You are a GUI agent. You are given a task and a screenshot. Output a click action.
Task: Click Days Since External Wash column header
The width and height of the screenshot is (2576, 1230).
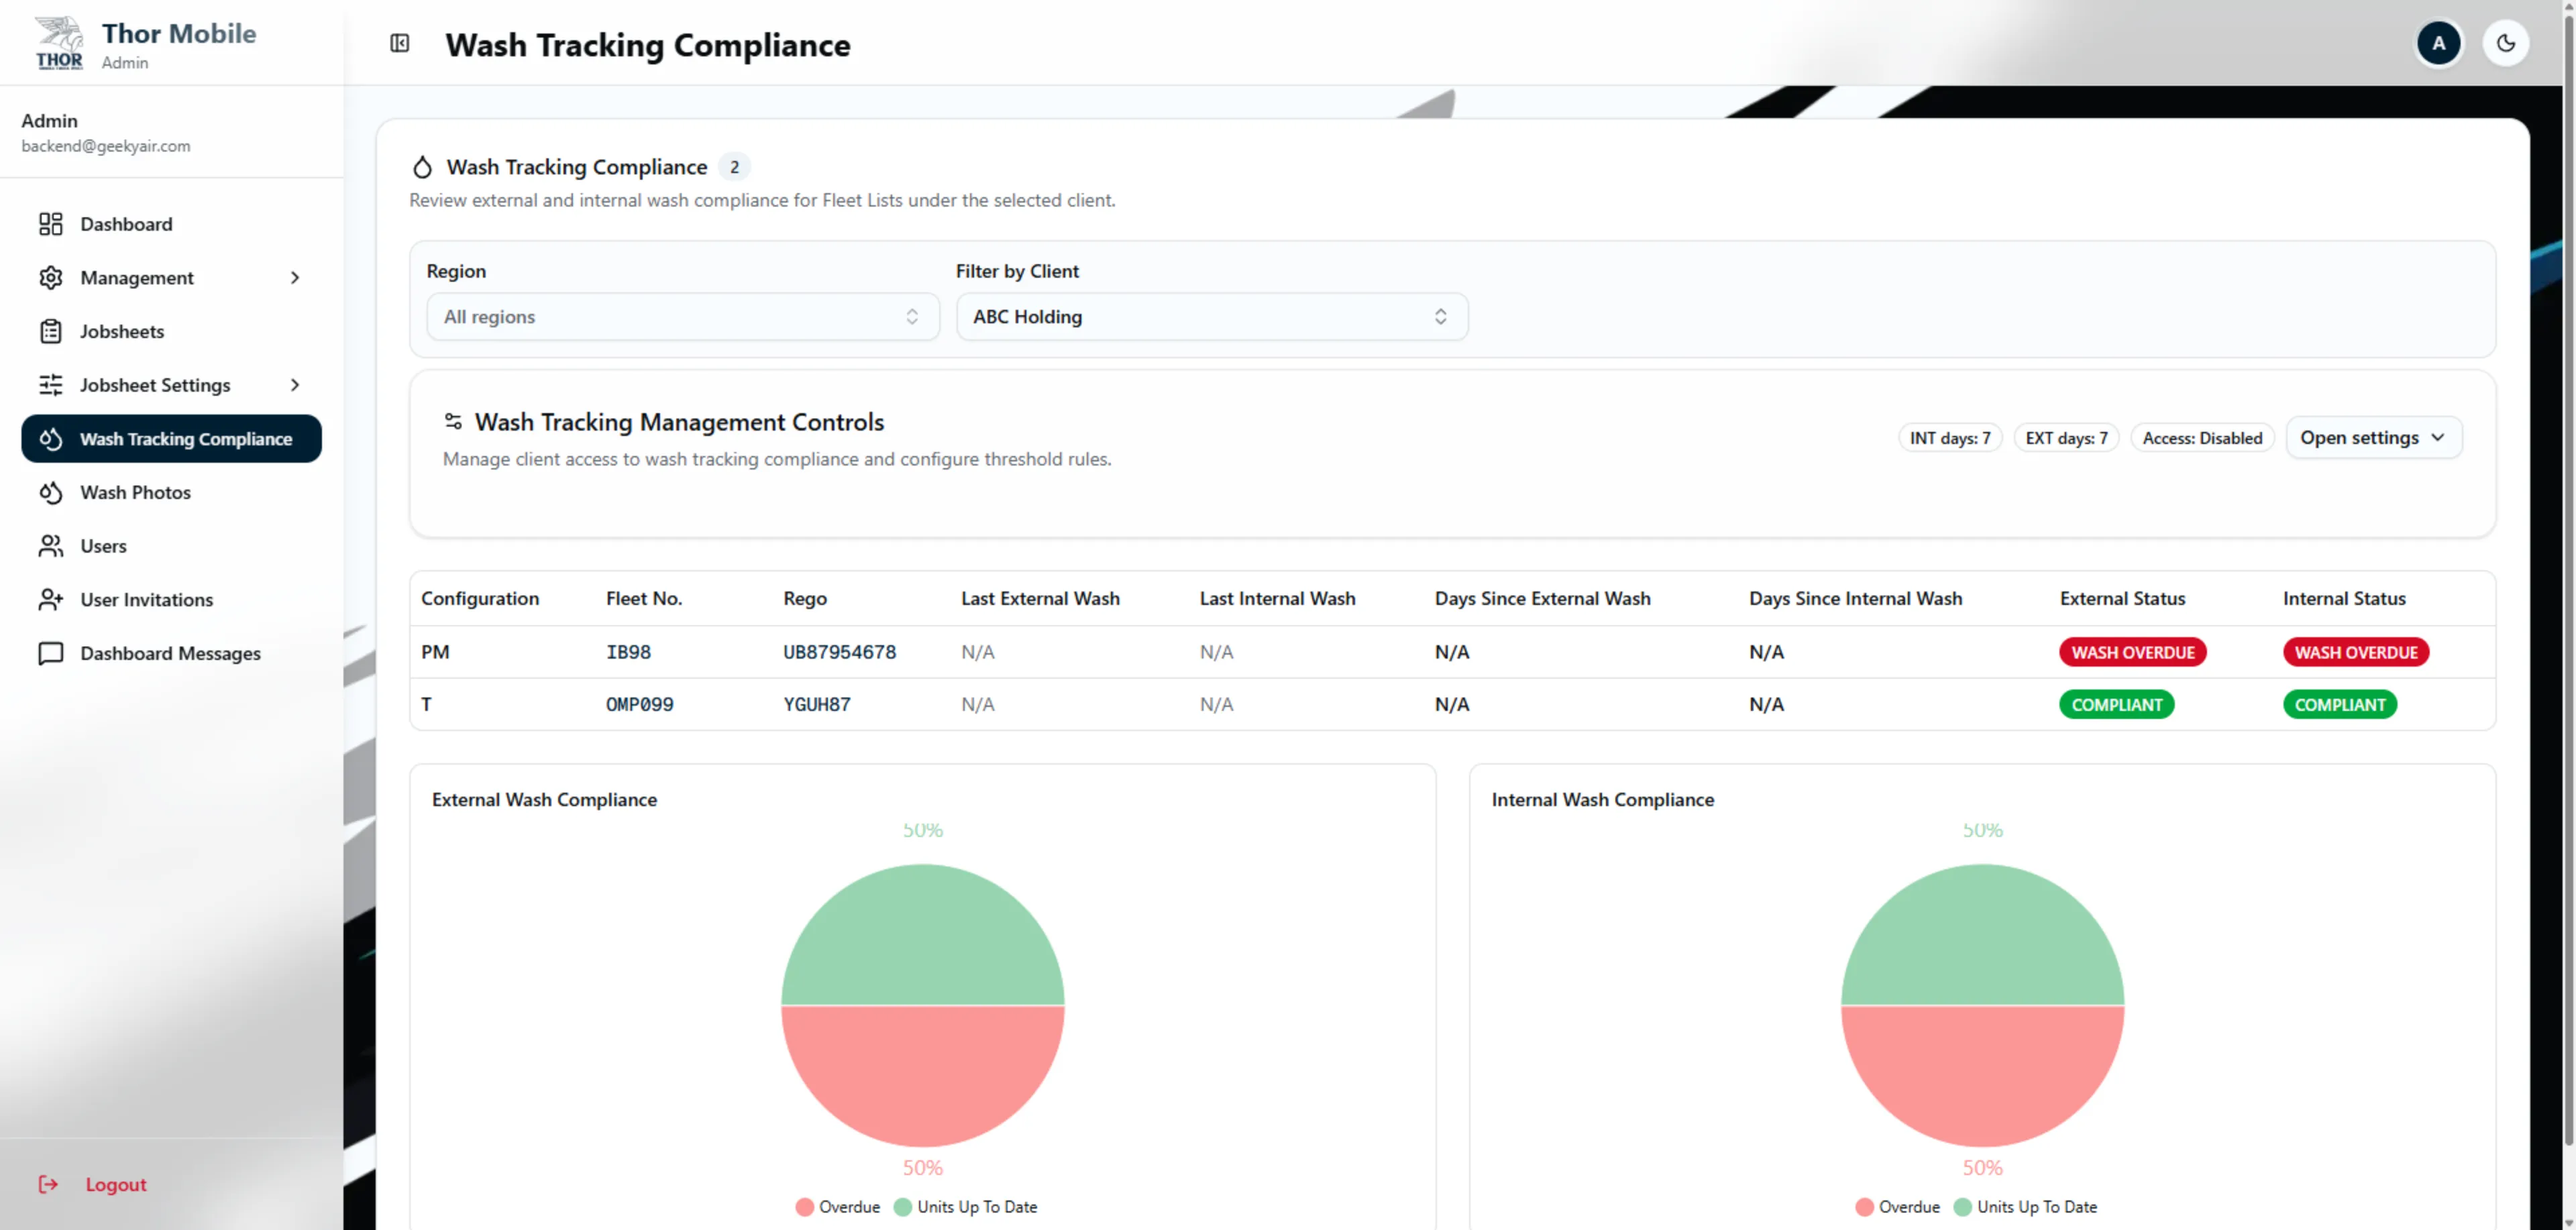click(x=1542, y=598)
